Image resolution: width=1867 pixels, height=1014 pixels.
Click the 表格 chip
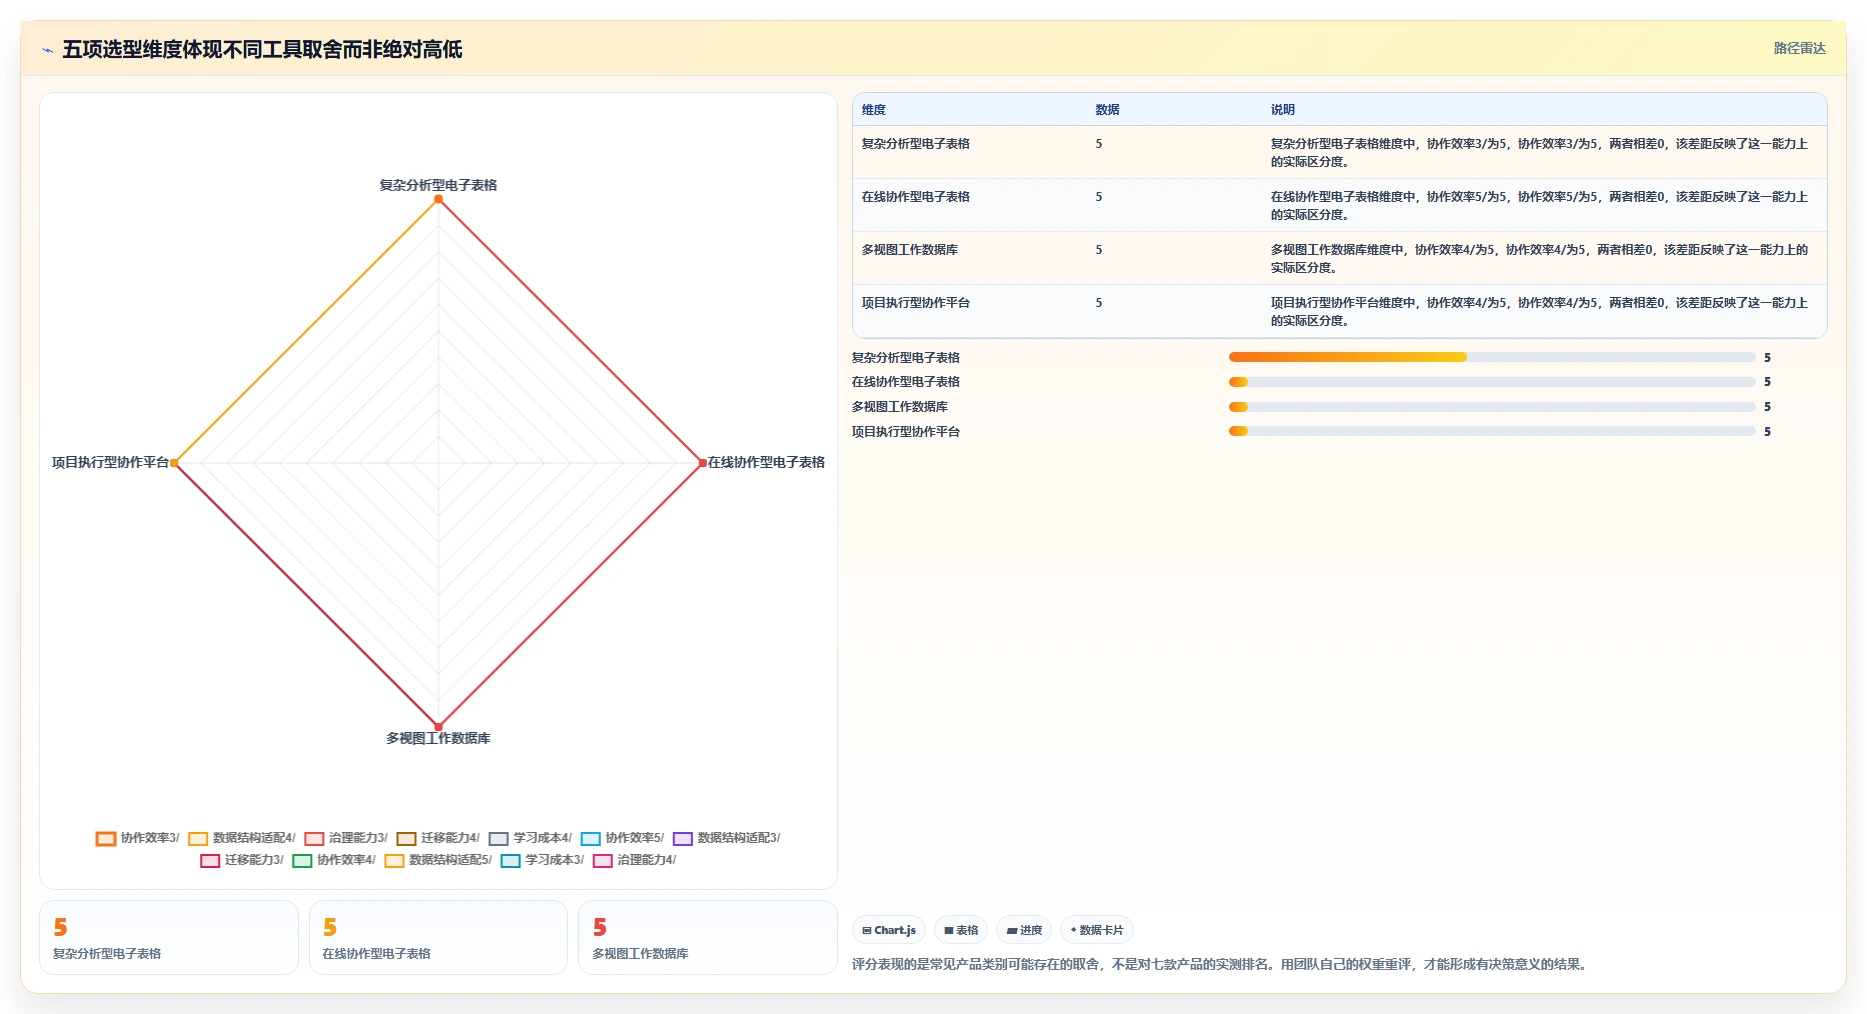coord(961,930)
